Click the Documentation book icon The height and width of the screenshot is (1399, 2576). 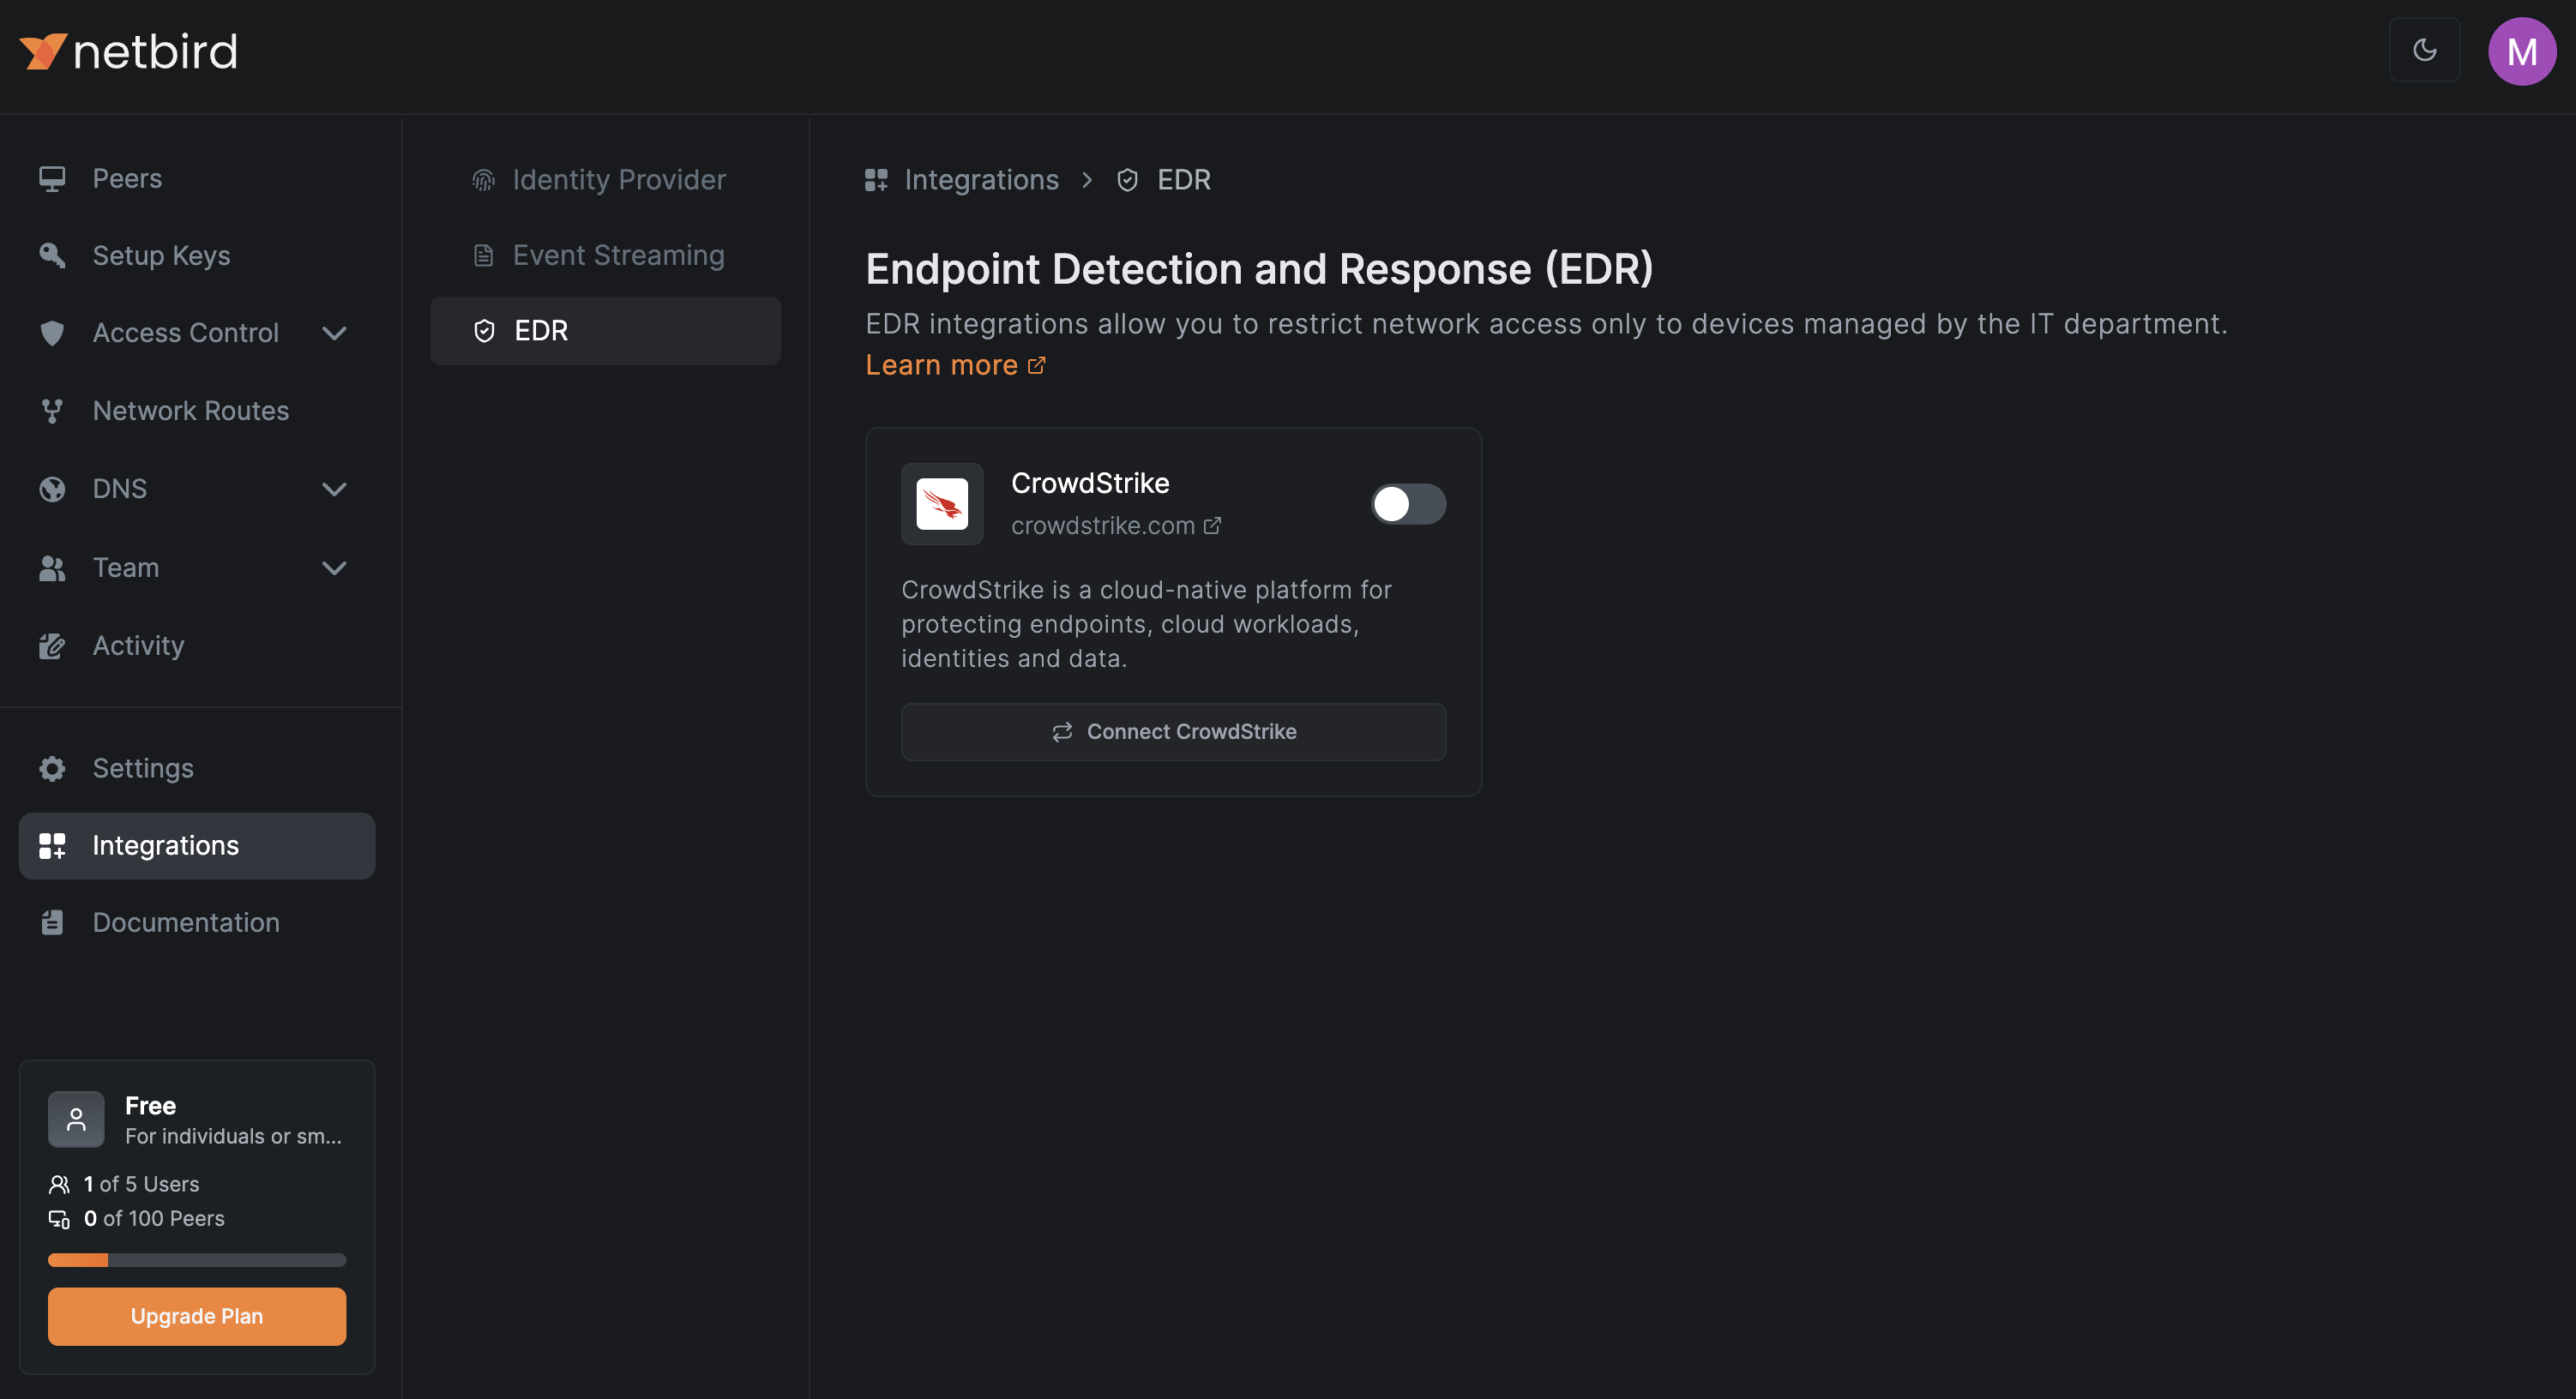coord(52,922)
